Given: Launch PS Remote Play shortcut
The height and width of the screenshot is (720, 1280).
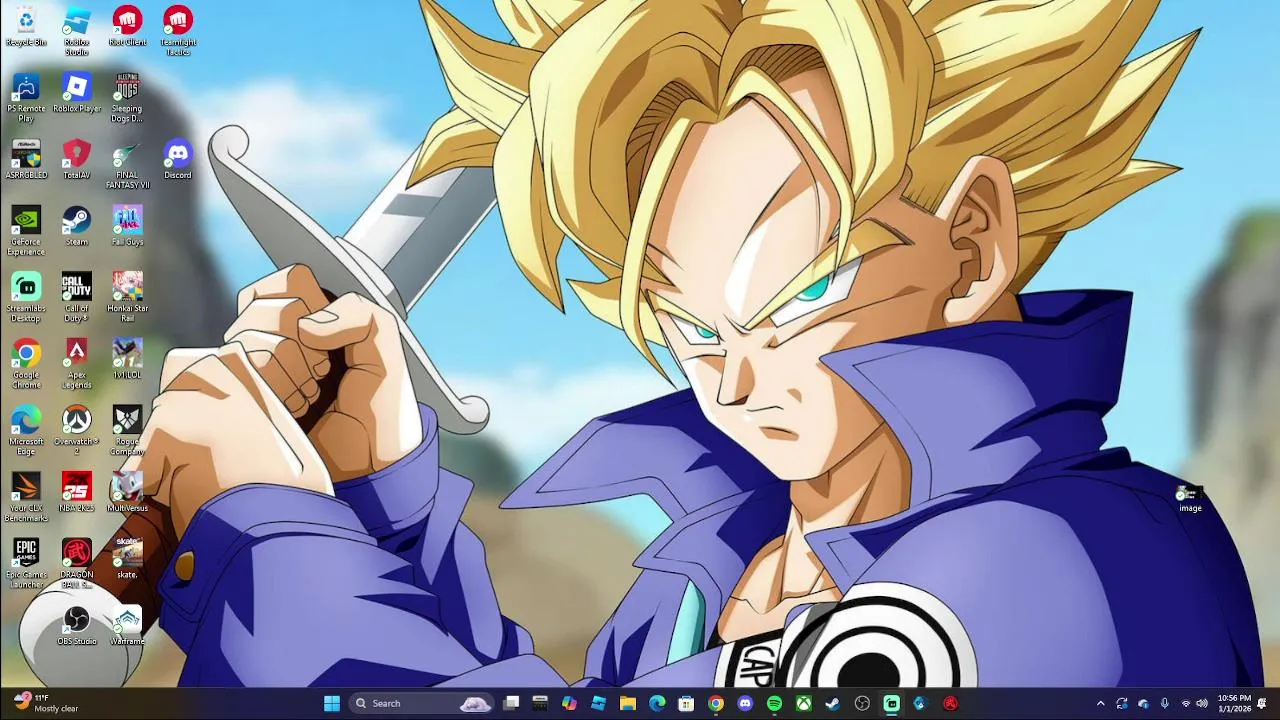Looking at the screenshot, I should coord(26,97).
